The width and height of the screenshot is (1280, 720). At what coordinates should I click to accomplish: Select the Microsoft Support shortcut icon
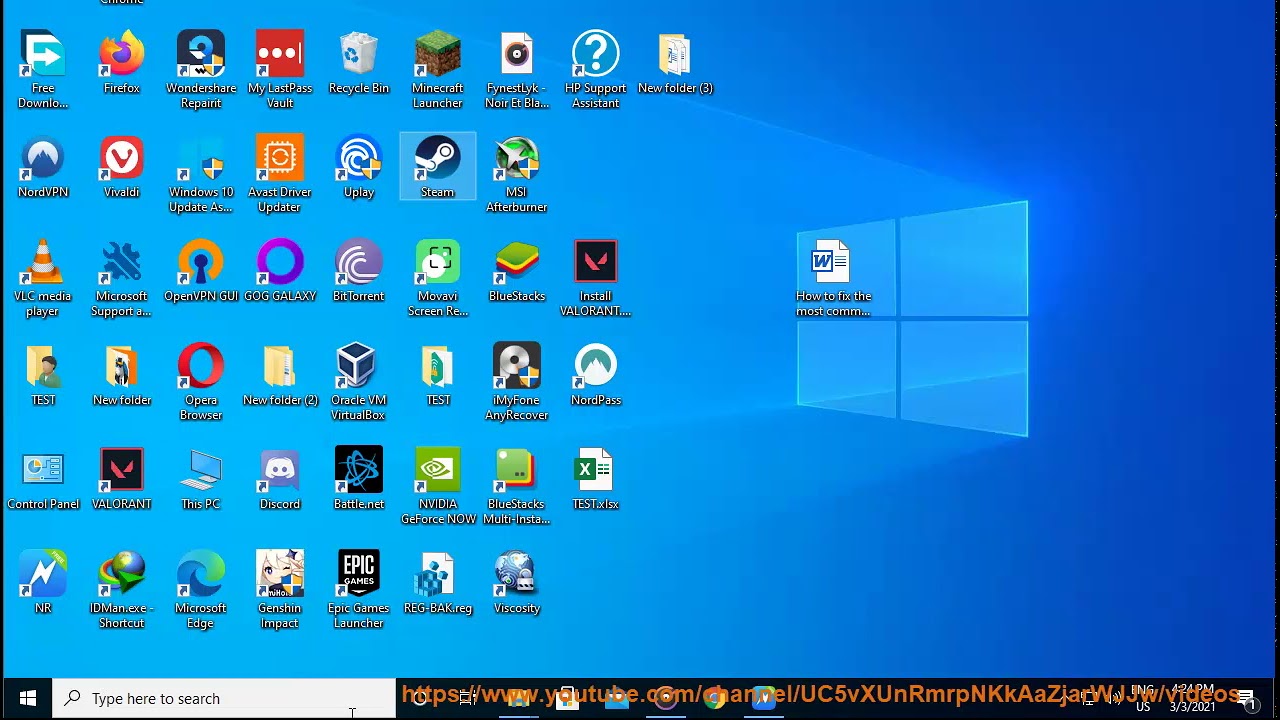(x=122, y=262)
